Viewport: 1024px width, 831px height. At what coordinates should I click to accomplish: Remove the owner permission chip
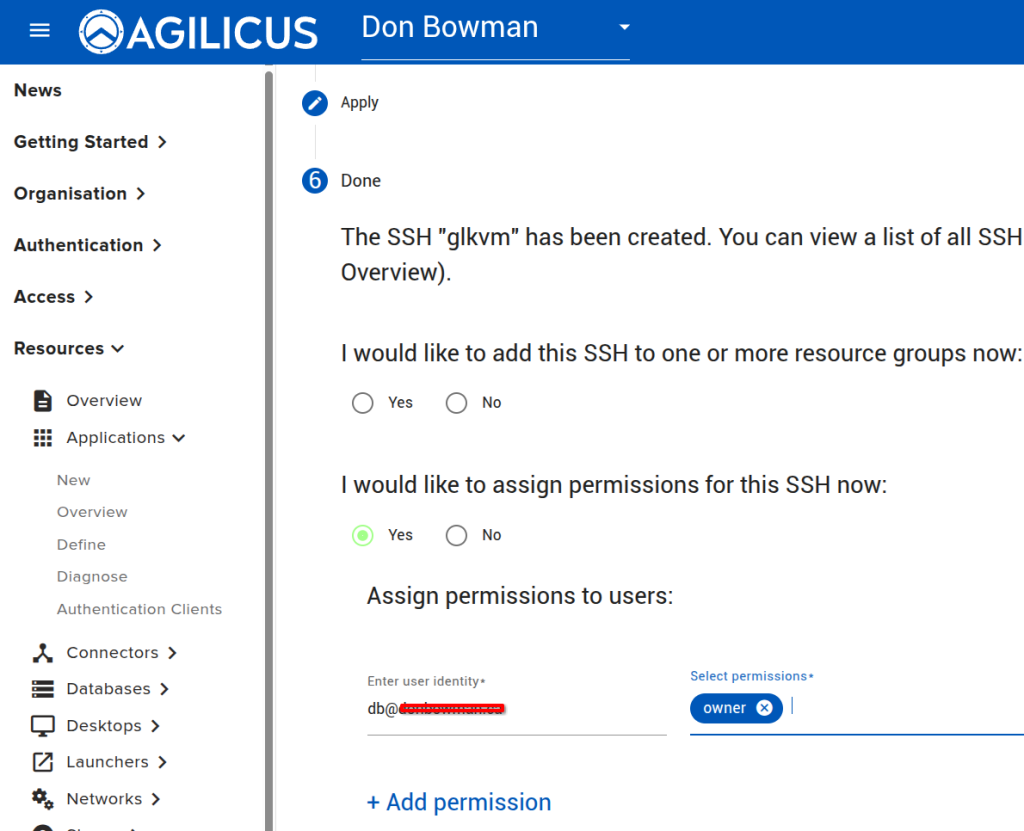764,708
